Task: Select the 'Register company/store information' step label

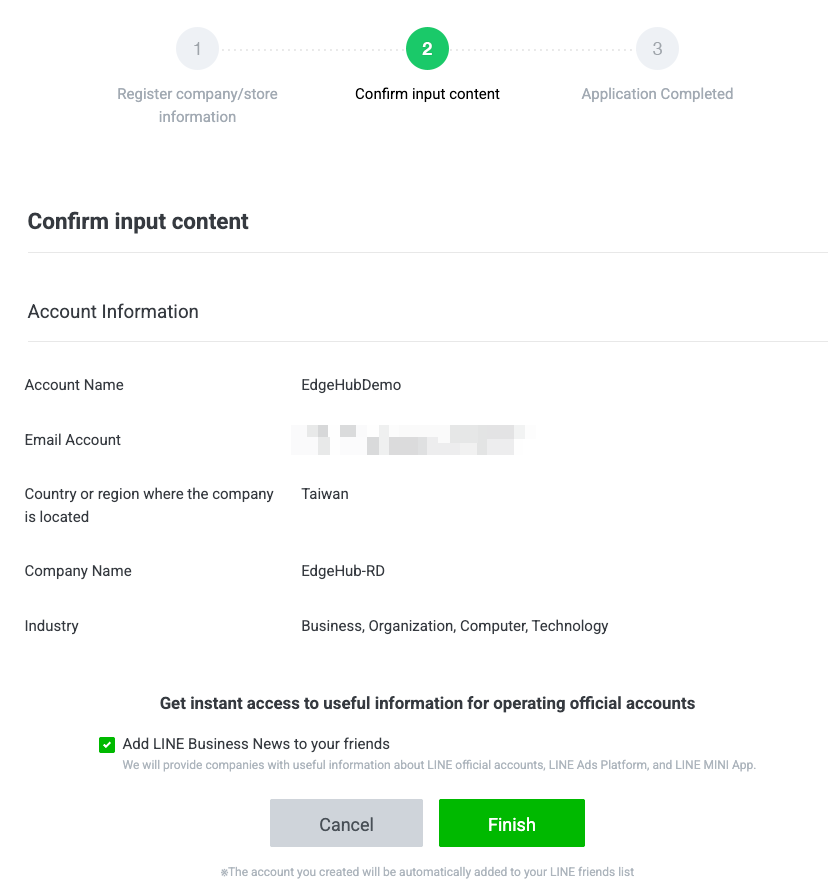Action: (x=197, y=105)
